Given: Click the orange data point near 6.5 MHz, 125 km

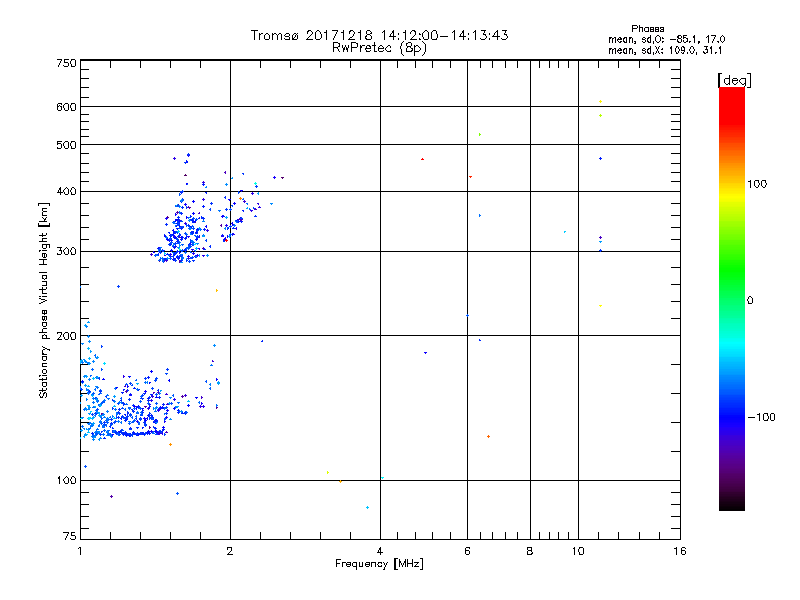Looking at the screenshot, I should click(488, 437).
